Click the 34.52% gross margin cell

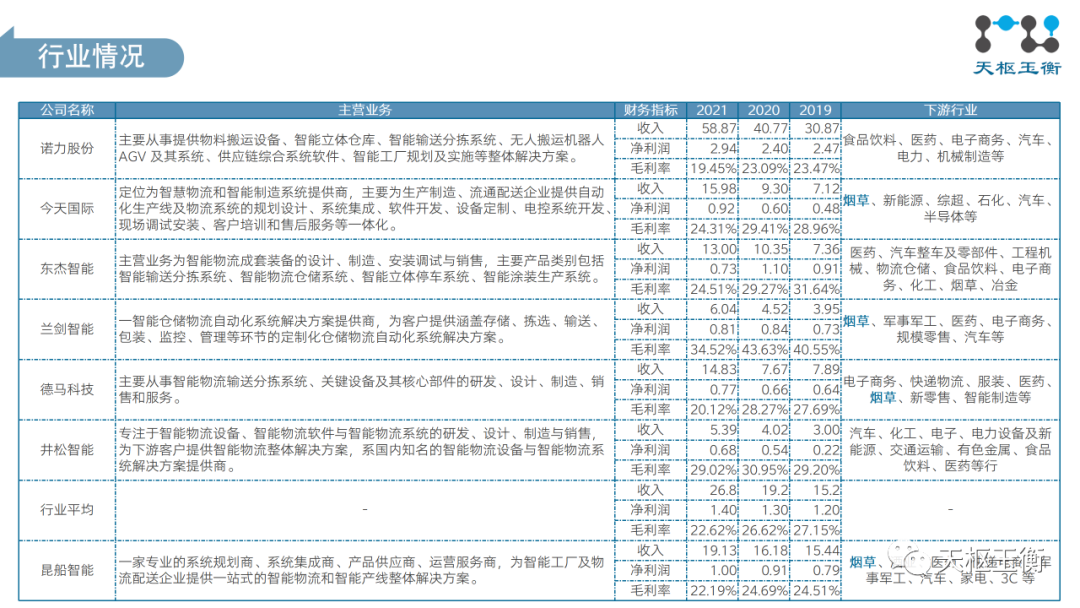pyautogui.click(x=713, y=350)
